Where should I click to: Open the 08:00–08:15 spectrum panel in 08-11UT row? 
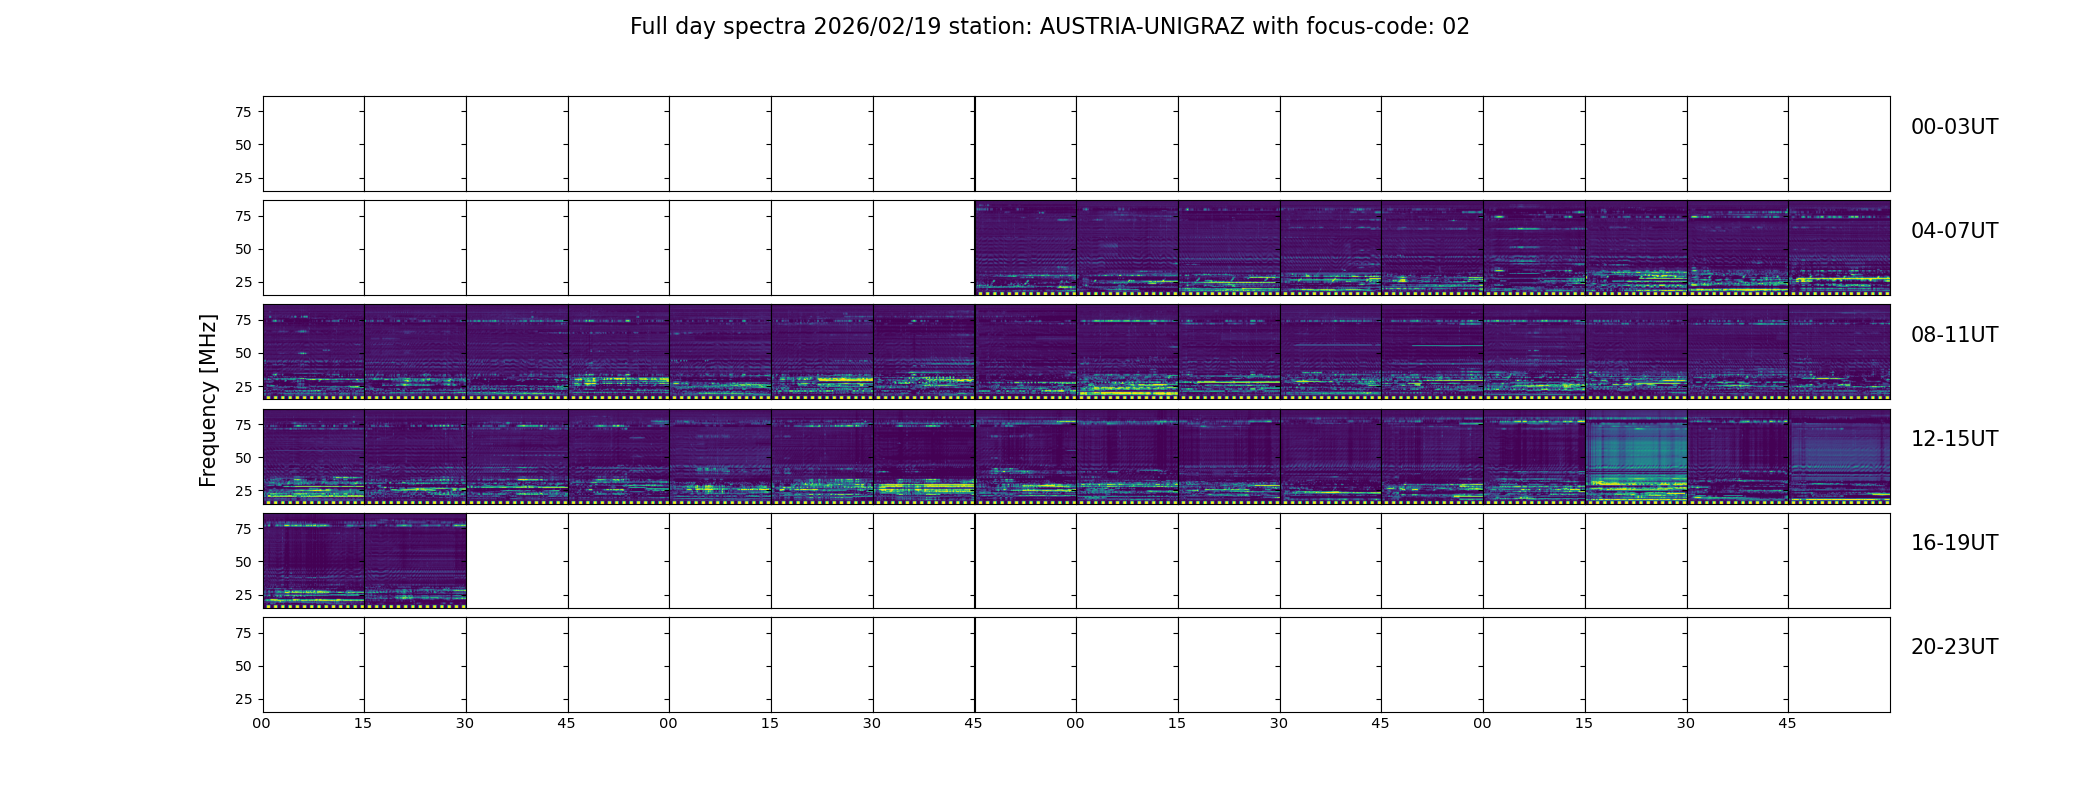point(313,352)
